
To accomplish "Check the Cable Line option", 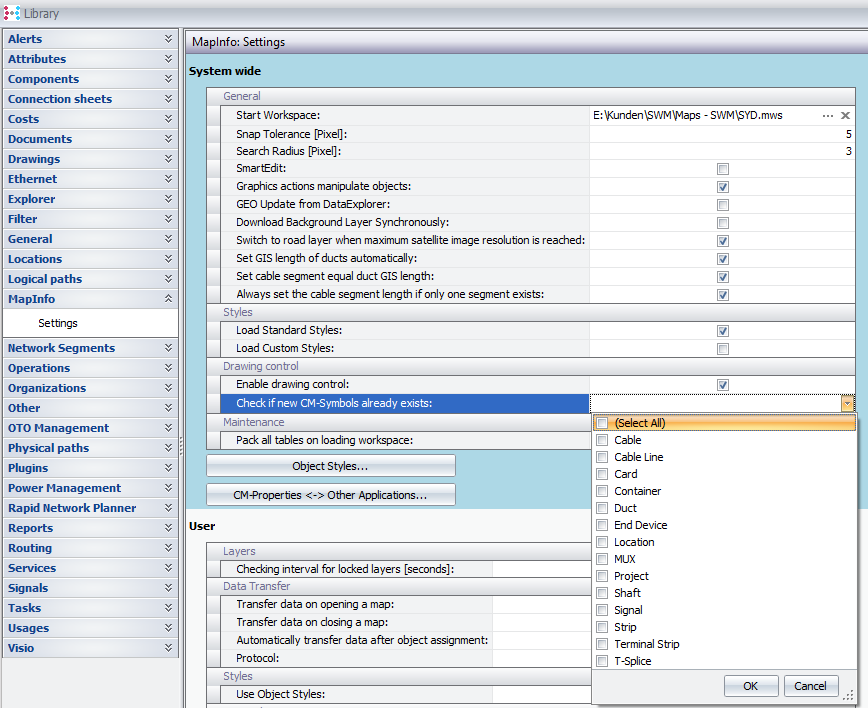I will point(602,457).
